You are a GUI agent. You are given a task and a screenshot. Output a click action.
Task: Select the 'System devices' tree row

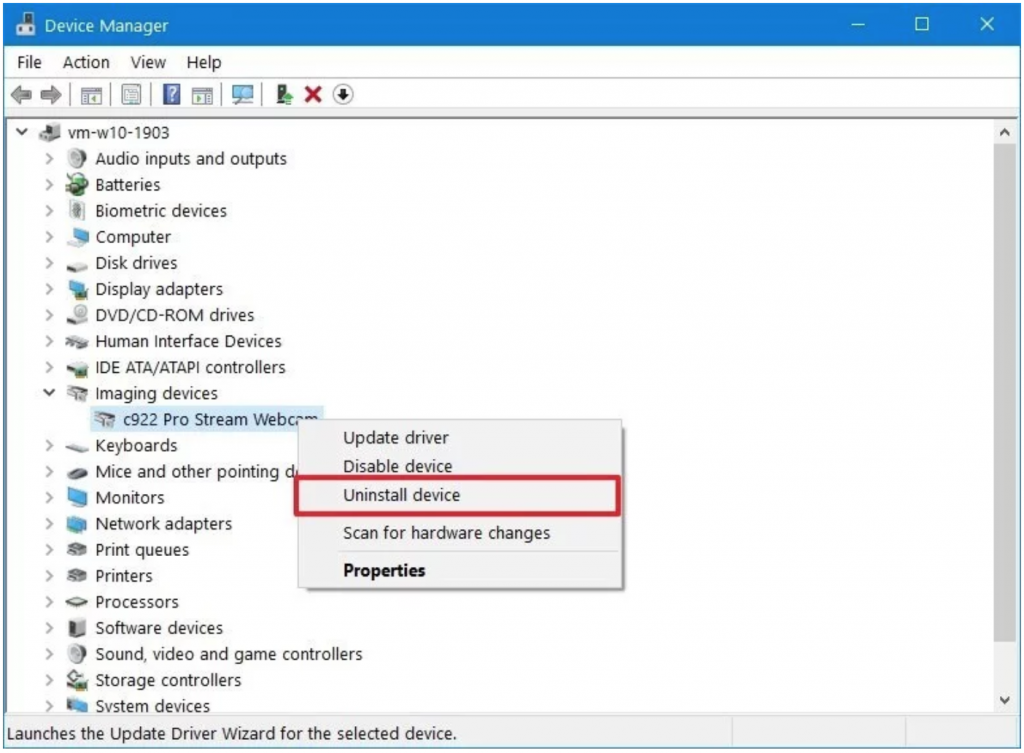pyautogui.click(x=153, y=705)
